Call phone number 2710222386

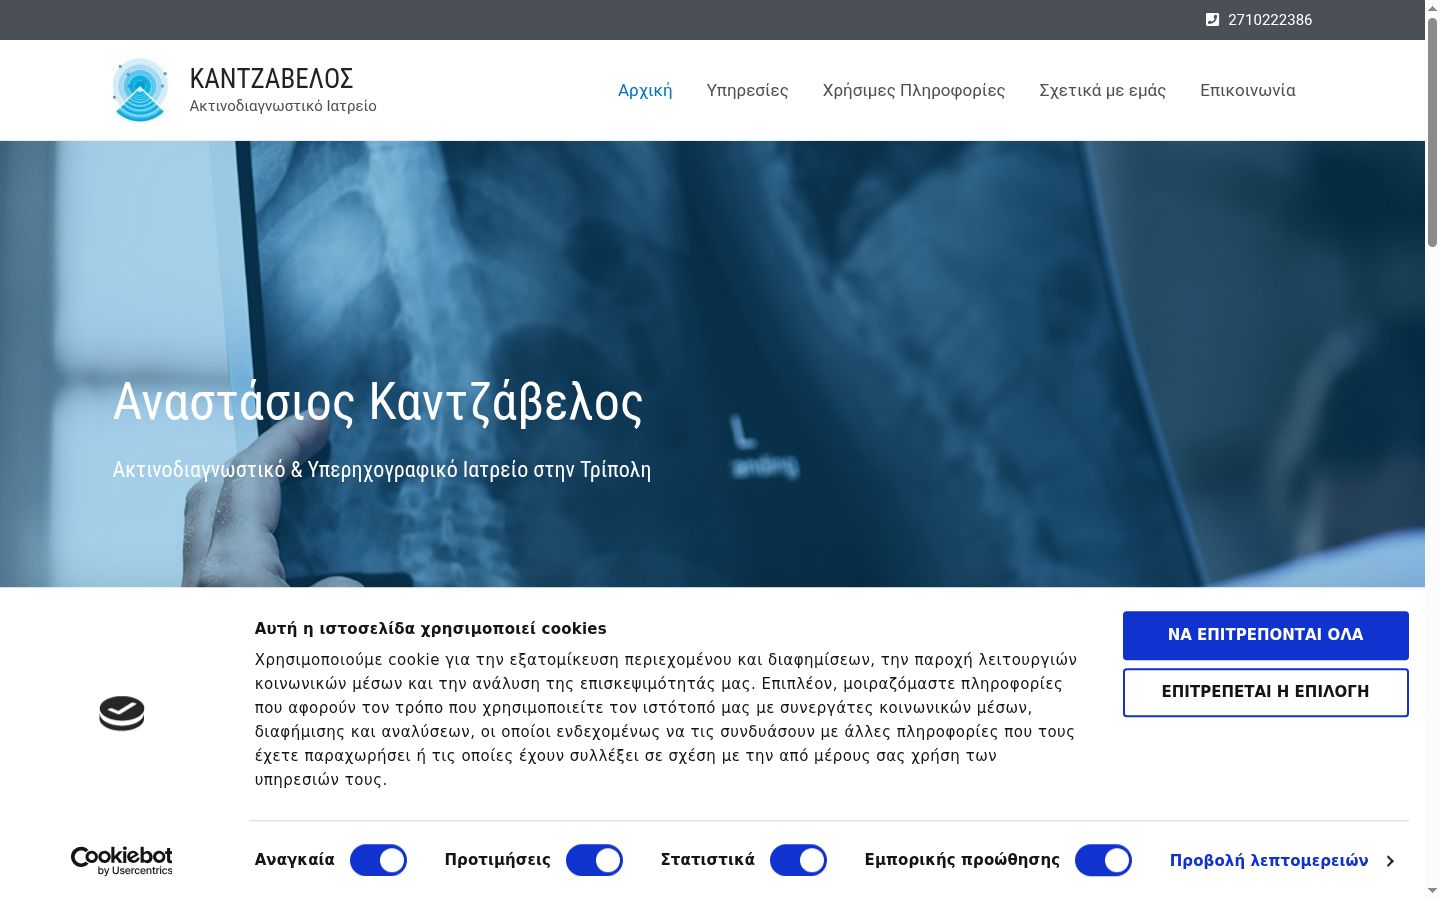[1270, 20]
